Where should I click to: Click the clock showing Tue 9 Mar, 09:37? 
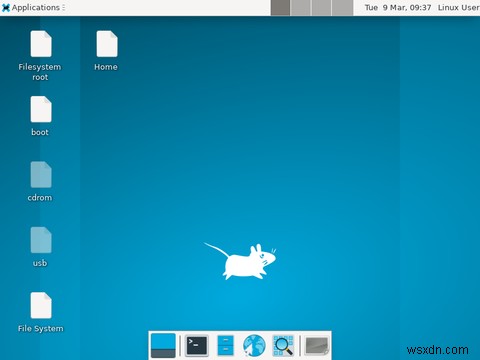tap(398, 7)
